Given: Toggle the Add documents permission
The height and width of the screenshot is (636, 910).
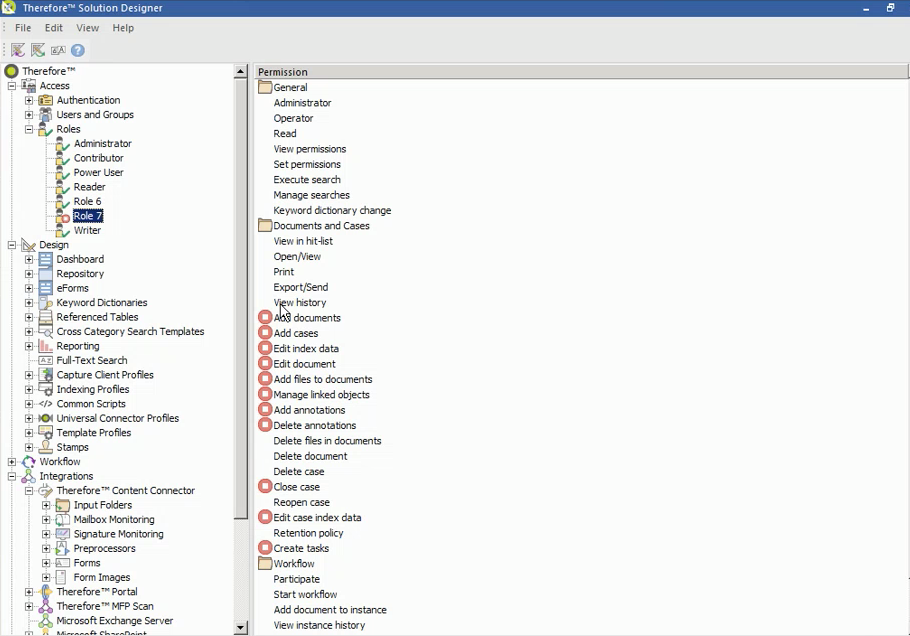Looking at the screenshot, I should point(265,317).
